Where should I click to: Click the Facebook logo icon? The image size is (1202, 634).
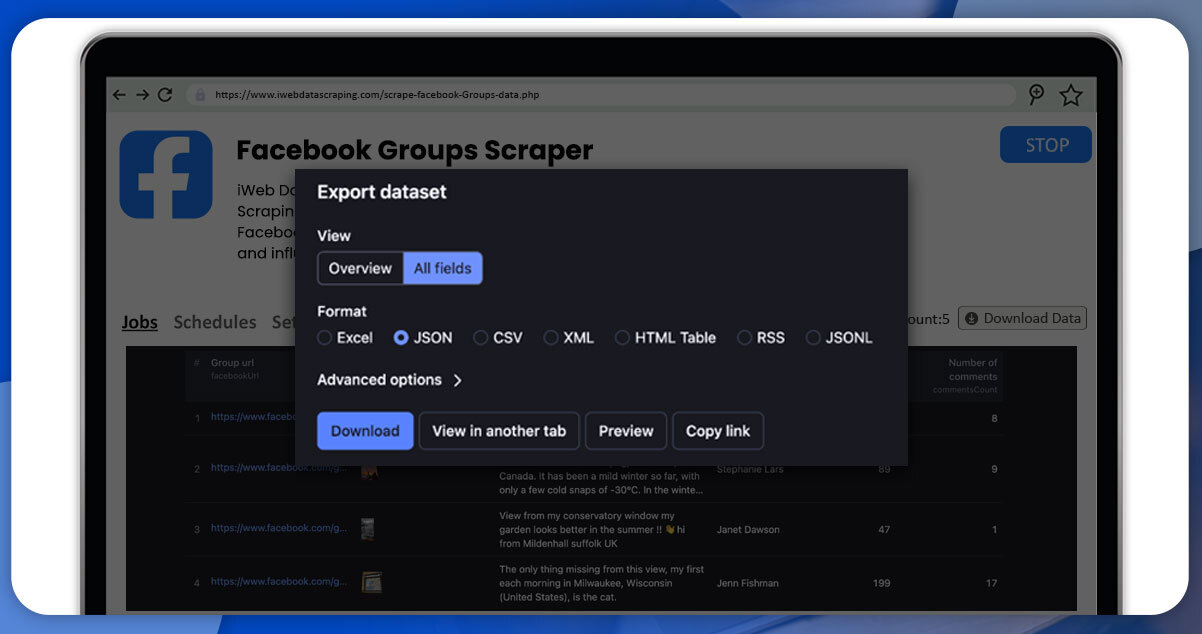click(x=166, y=174)
